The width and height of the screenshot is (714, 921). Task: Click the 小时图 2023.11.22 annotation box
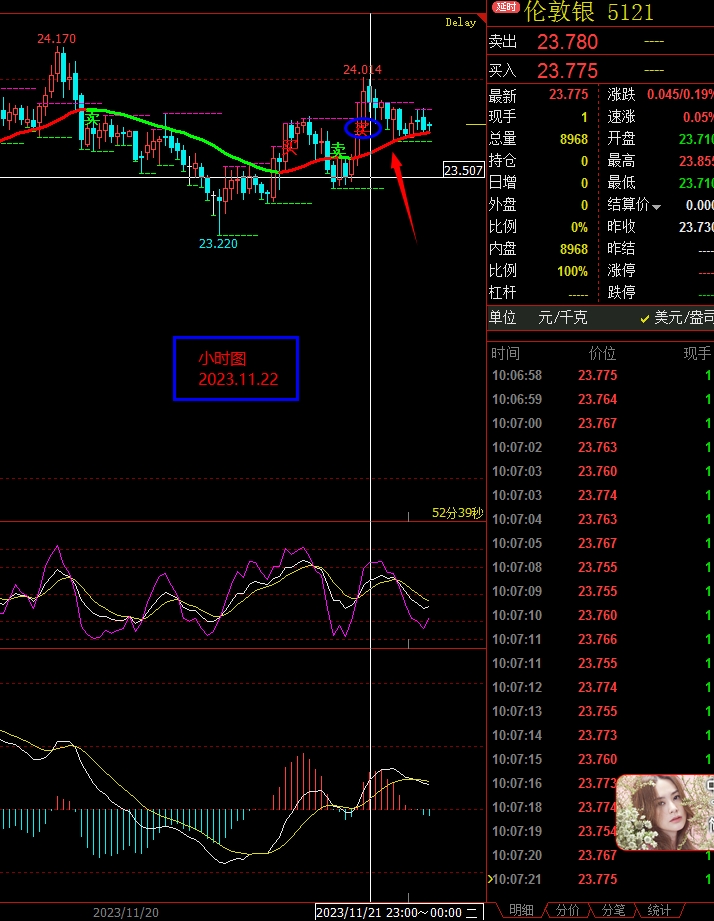pyautogui.click(x=236, y=368)
